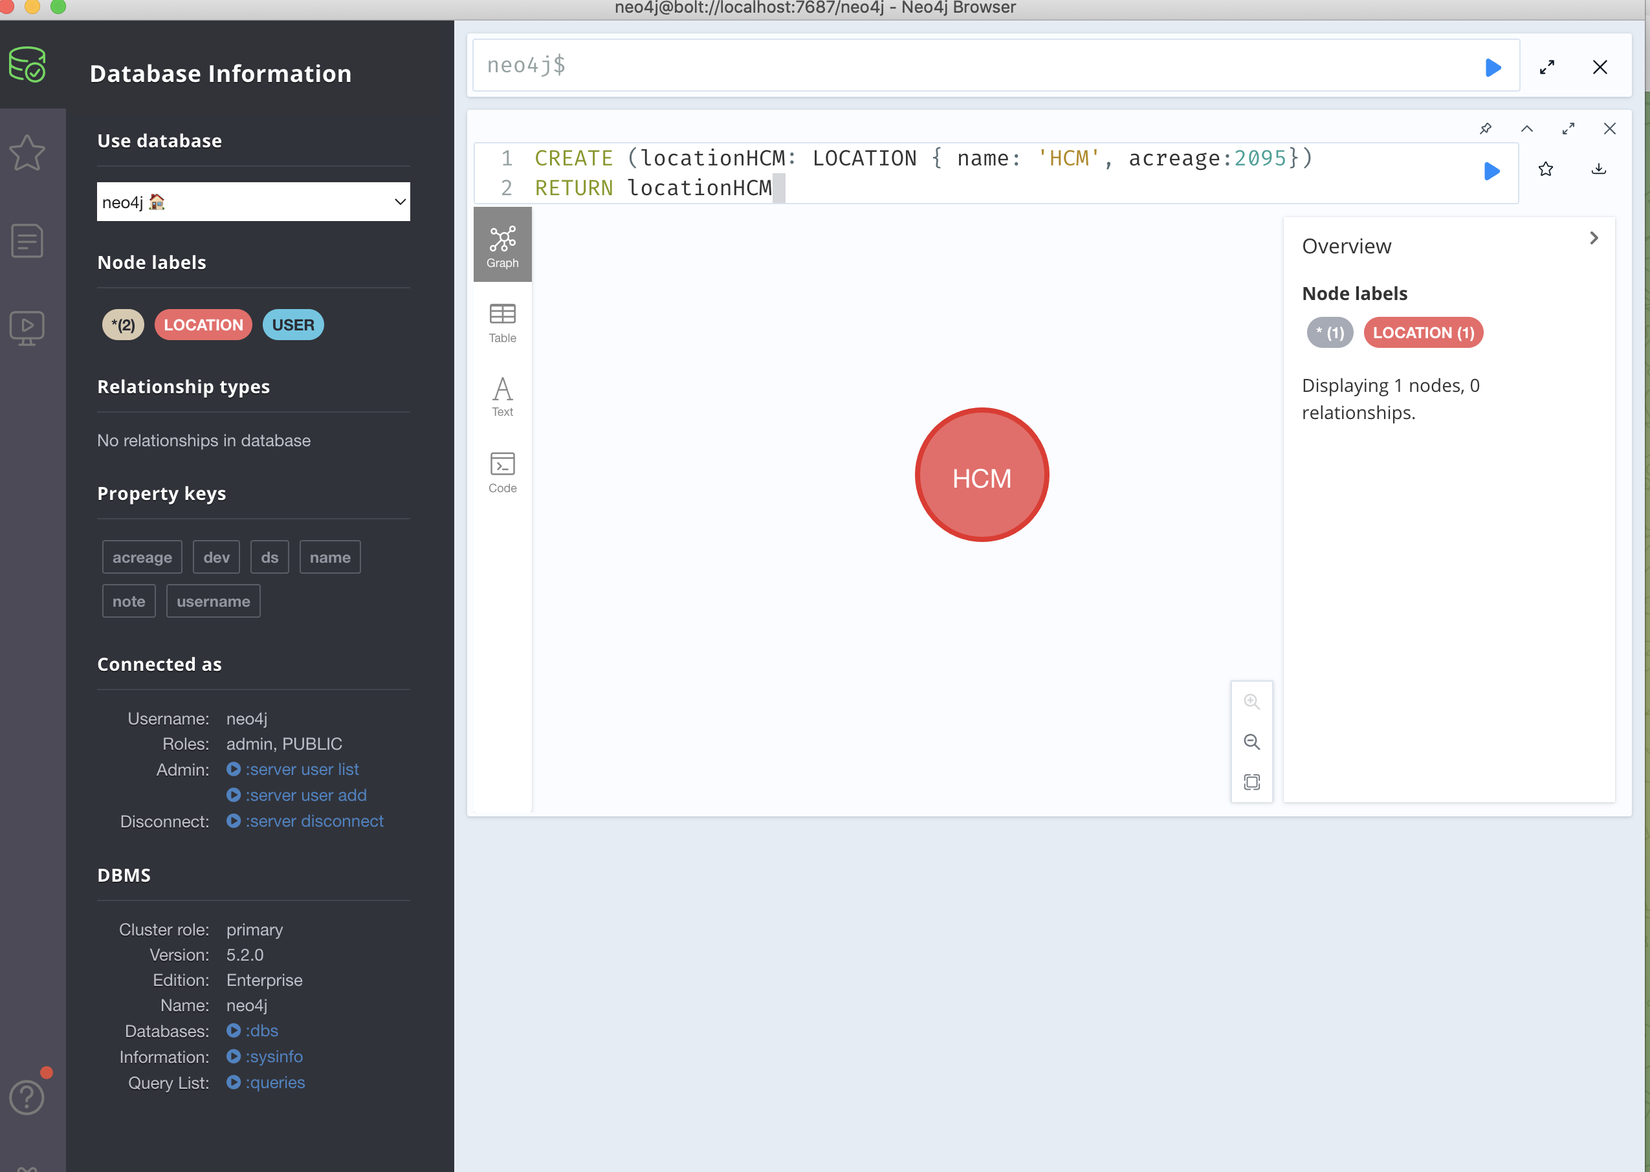This screenshot has width=1650, height=1172.
Task: Click the dev property key
Action: point(217,557)
